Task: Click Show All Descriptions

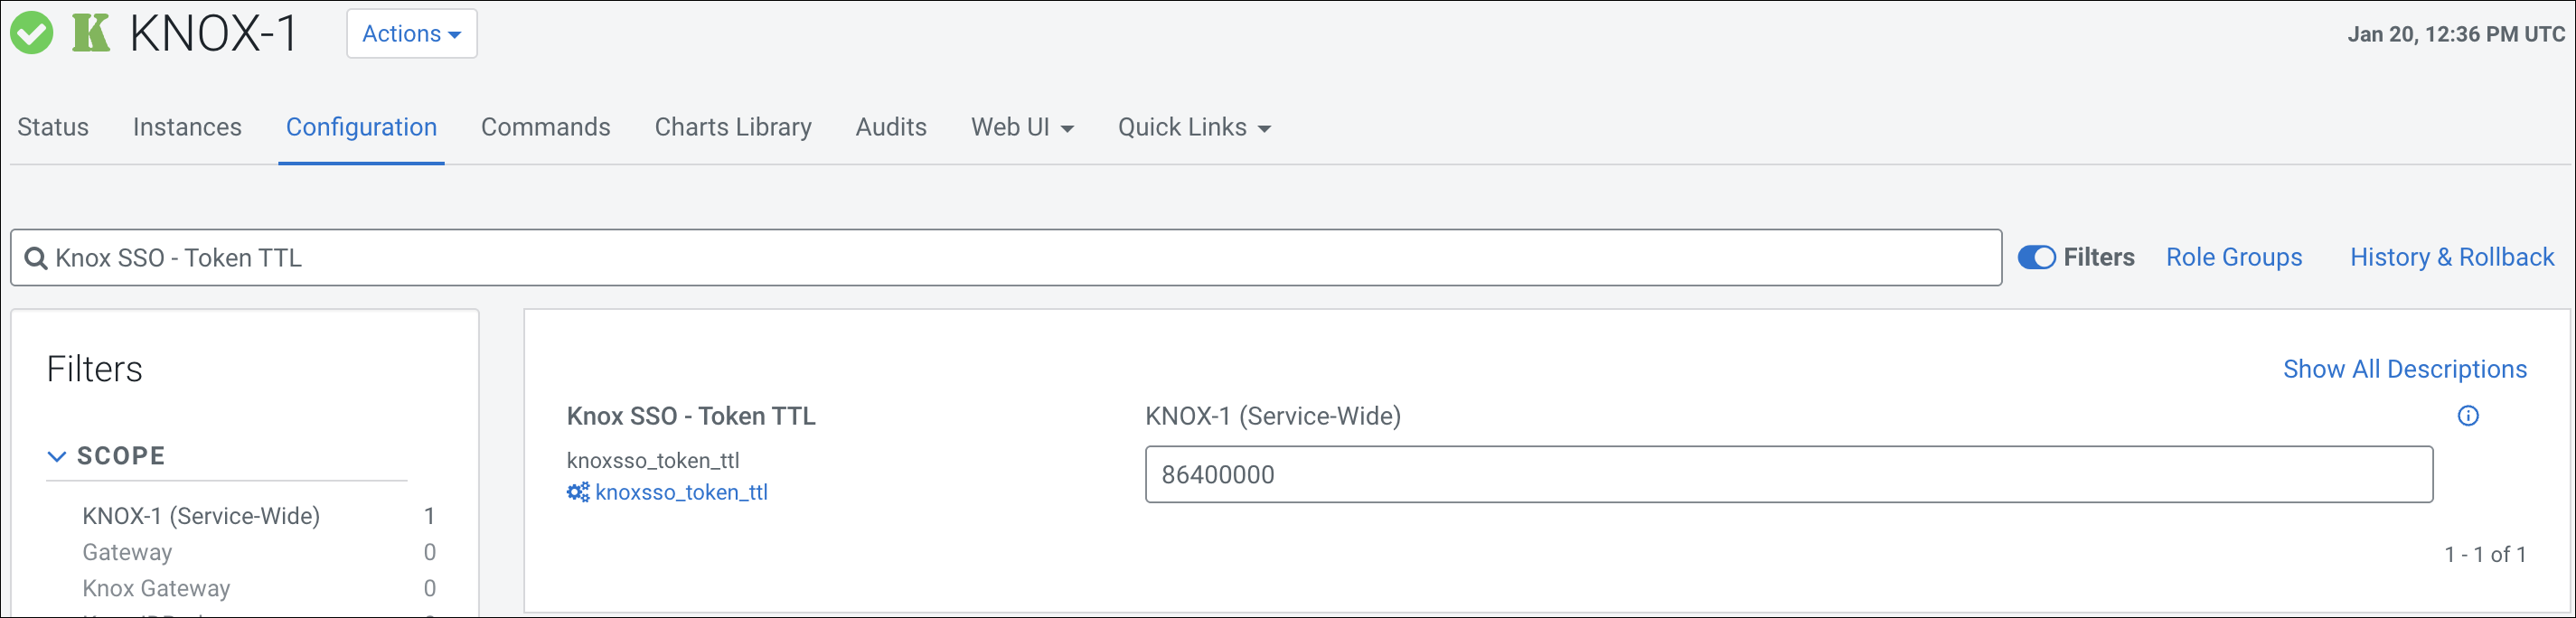Action: click(2404, 369)
